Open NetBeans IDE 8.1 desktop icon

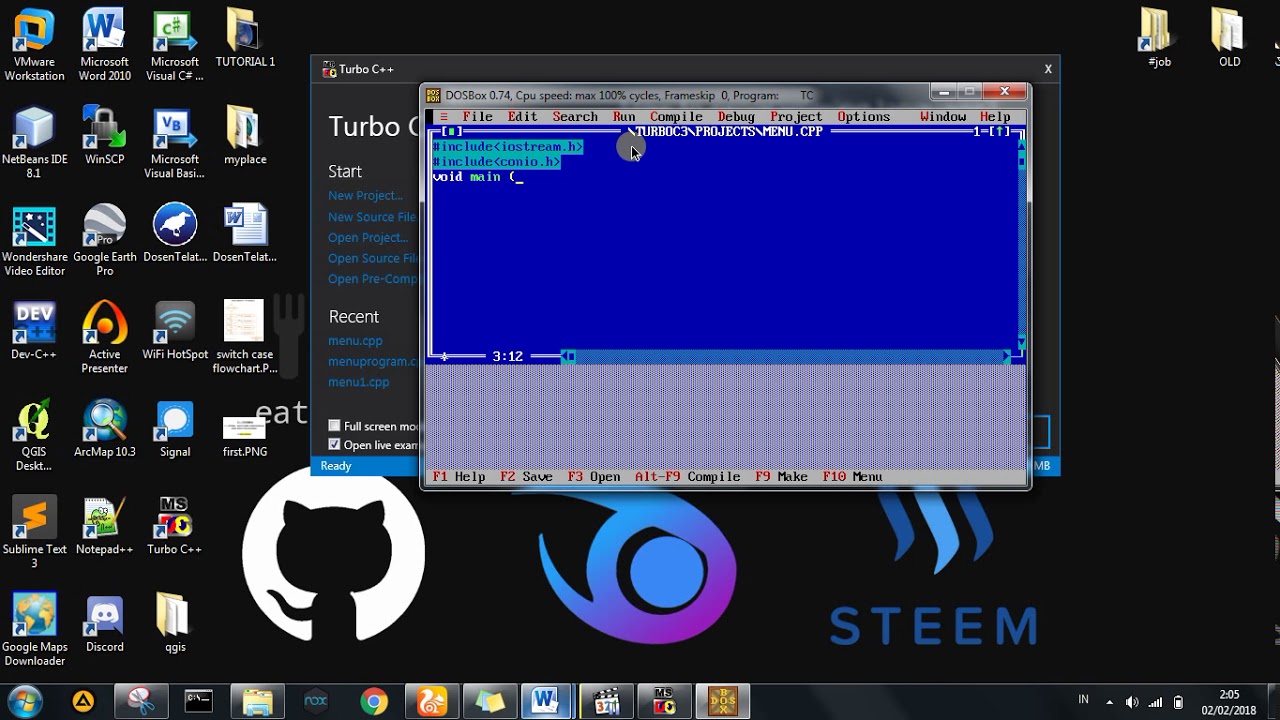coord(34,143)
